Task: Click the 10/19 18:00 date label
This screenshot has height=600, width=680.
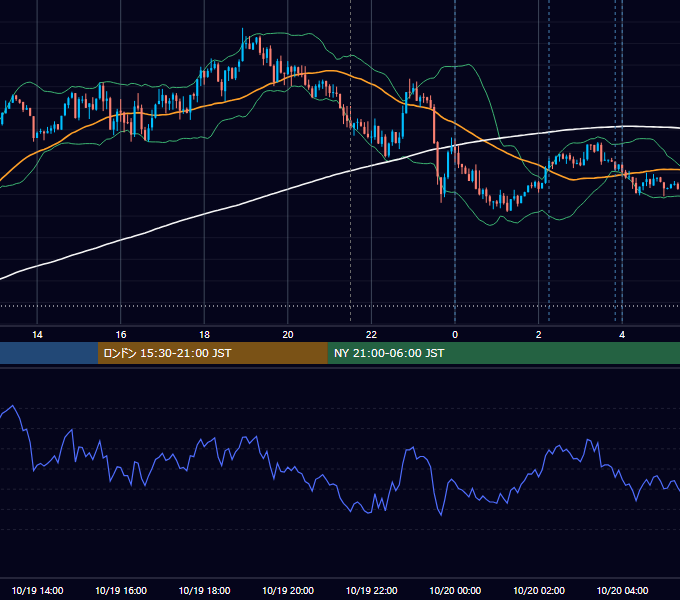Action: coord(204,590)
